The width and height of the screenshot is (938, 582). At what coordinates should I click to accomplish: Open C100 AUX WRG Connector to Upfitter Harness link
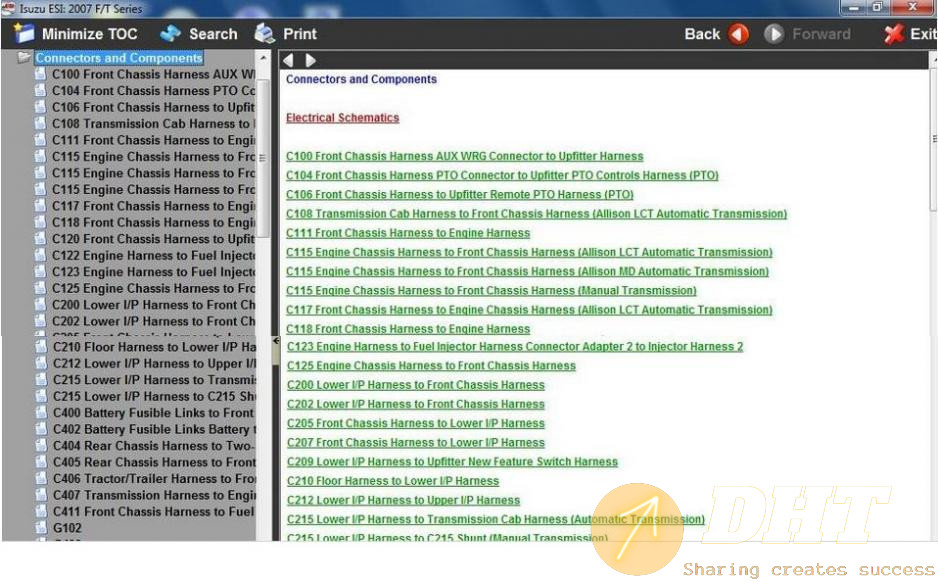[x=464, y=156]
